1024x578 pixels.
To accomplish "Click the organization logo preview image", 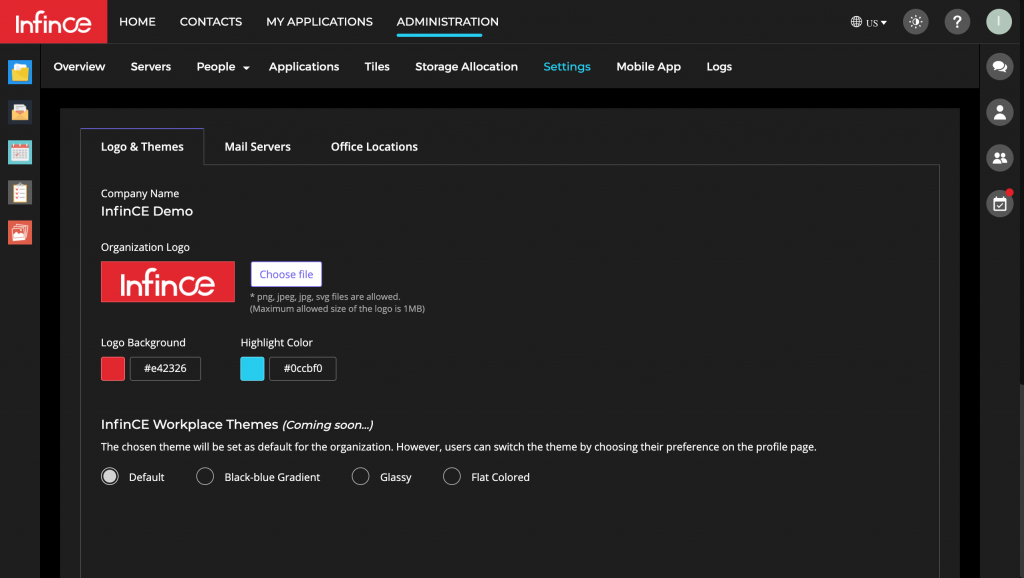I will coord(168,281).
